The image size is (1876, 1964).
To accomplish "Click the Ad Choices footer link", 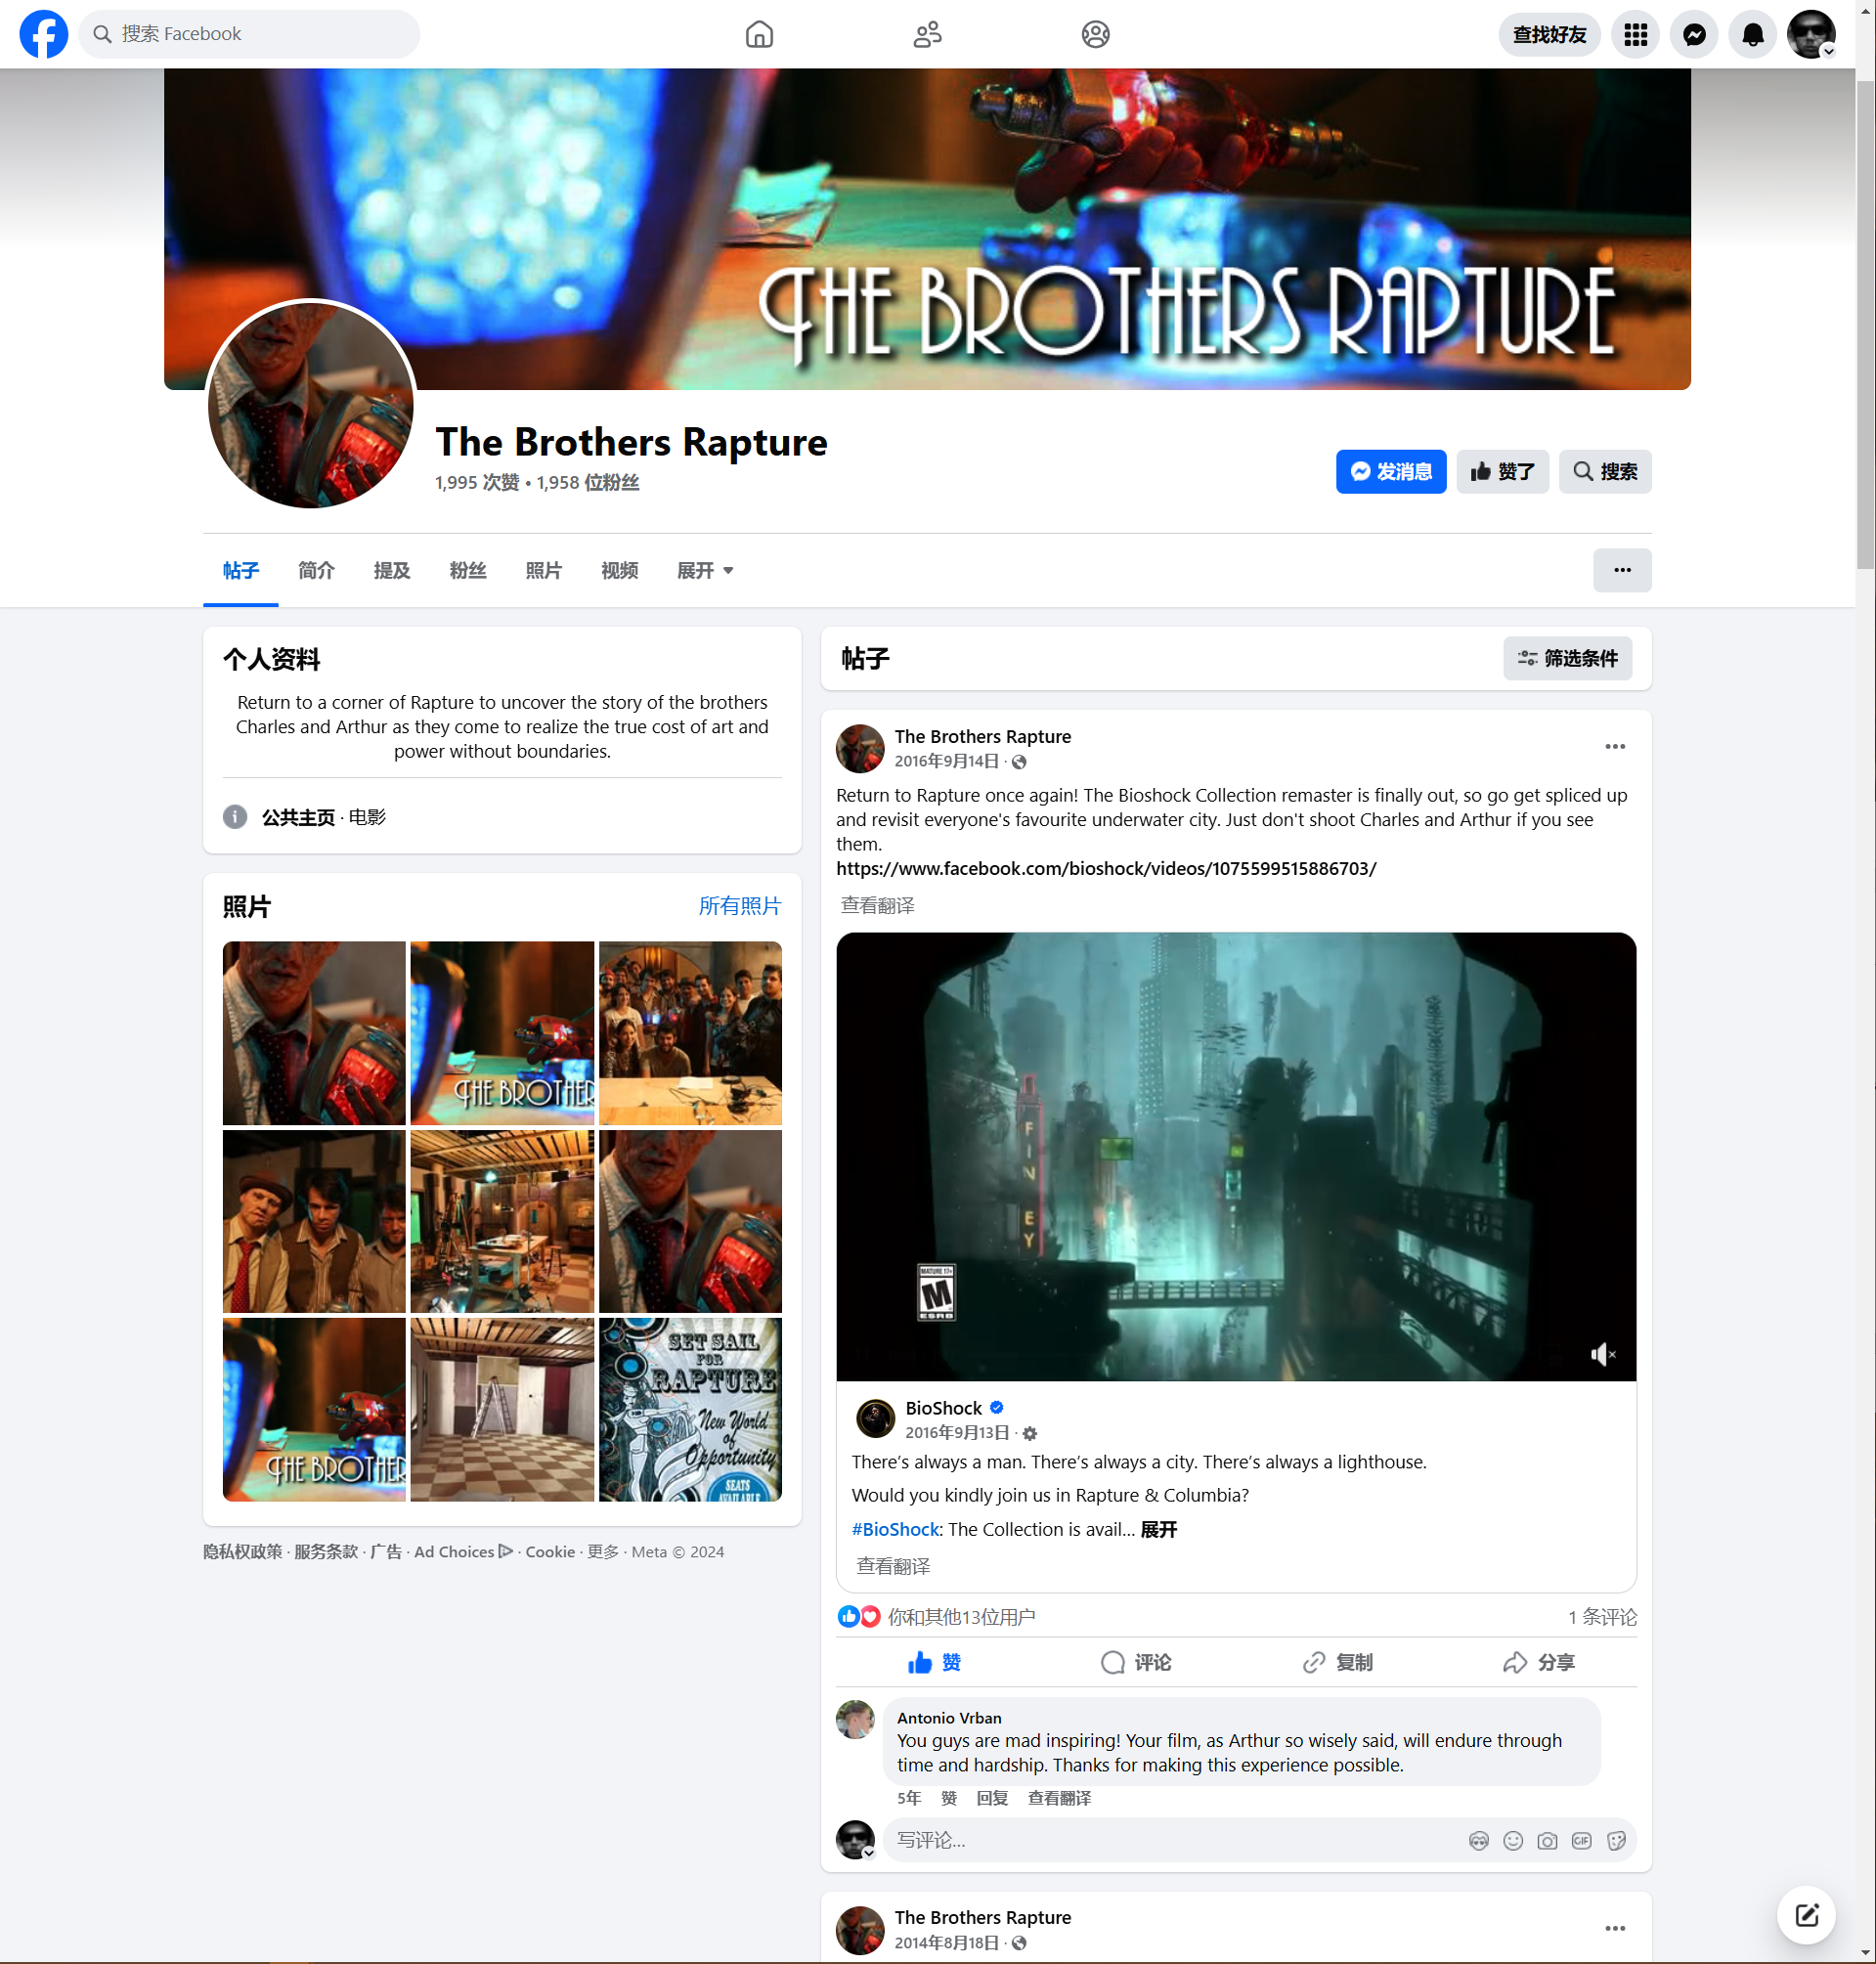I will click(x=463, y=1551).
